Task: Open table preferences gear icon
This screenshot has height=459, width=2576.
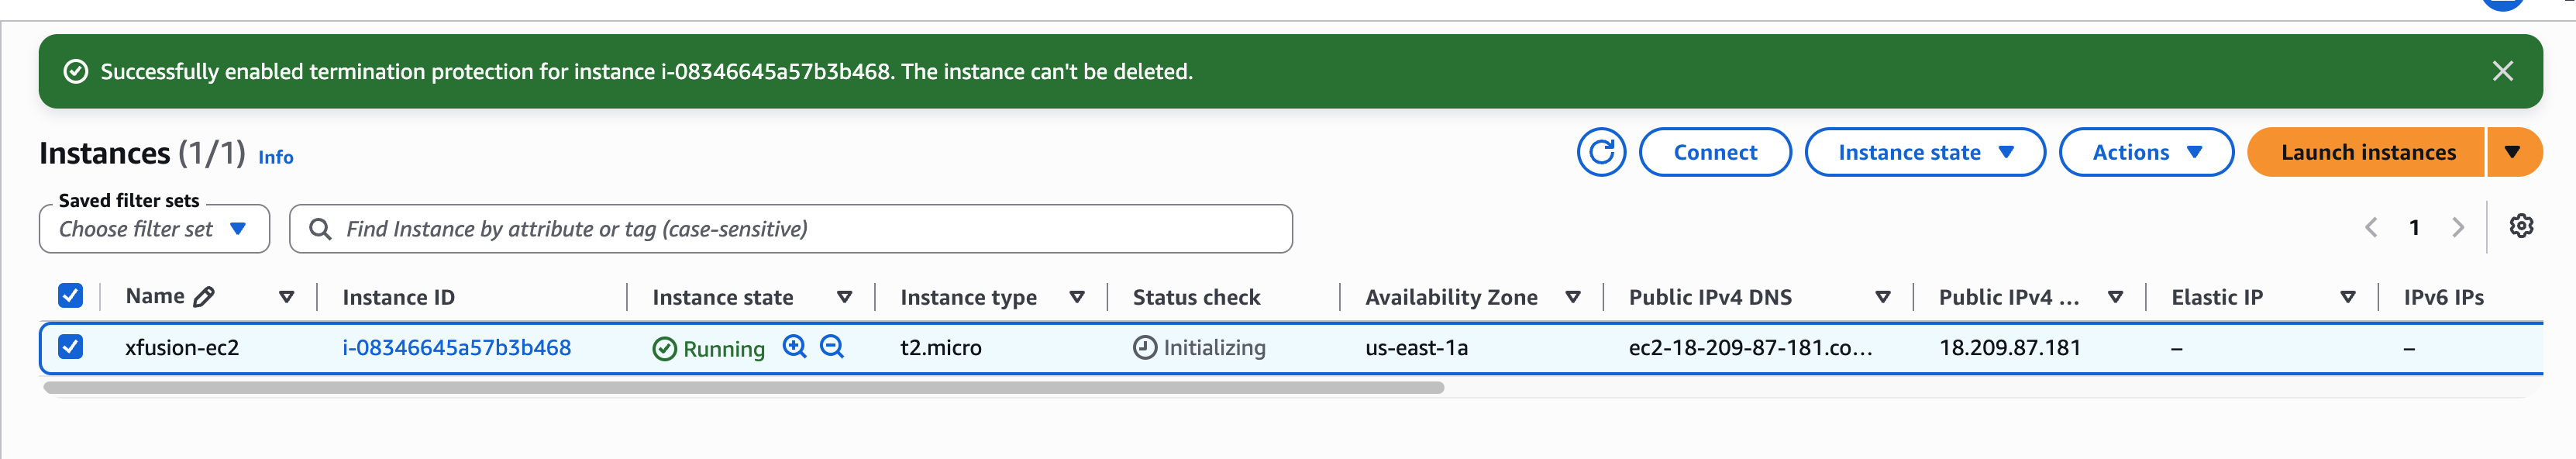Action: (x=2521, y=226)
